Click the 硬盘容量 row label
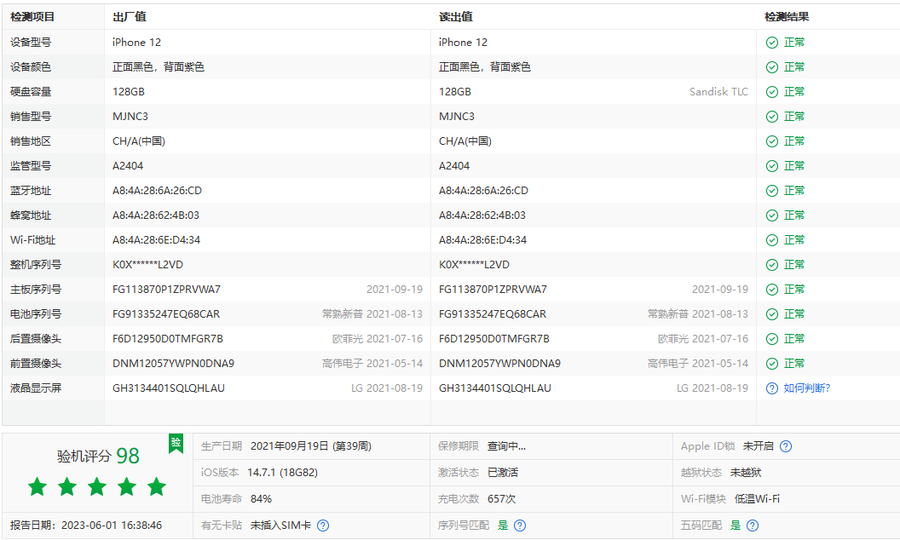 point(30,92)
